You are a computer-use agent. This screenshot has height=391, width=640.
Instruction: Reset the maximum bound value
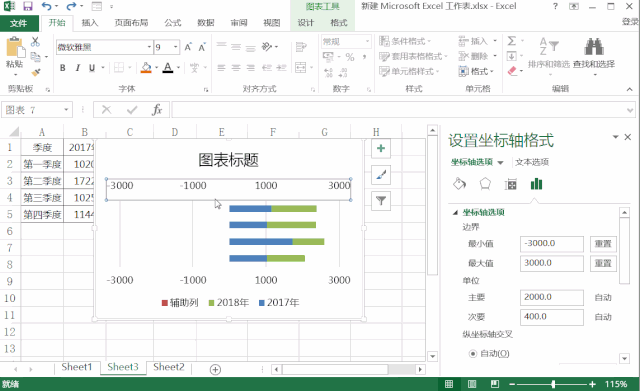pyautogui.click(x=603, y=263)
